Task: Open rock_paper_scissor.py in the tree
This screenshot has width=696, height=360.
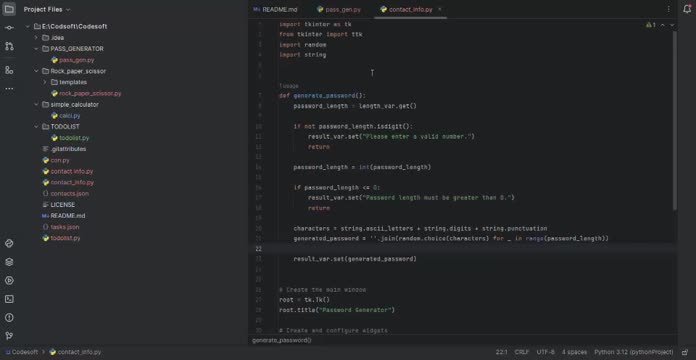Action: click(x=90, y=94)
